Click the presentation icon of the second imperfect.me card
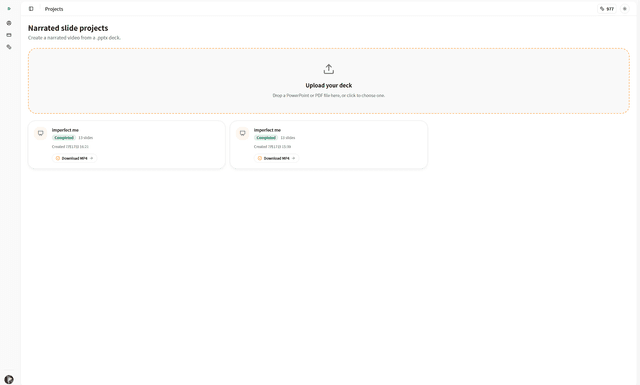 click(242, 133)
